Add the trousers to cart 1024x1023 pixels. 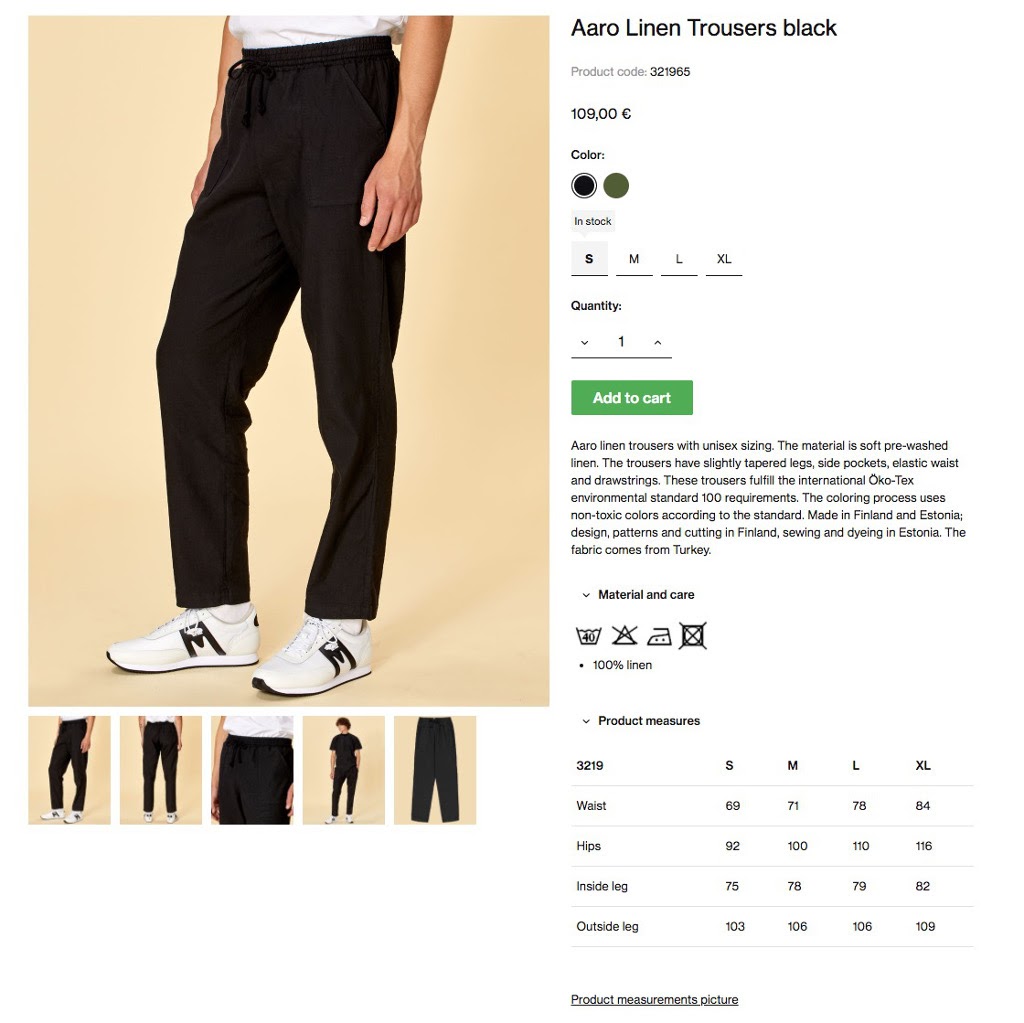[632, 398]
